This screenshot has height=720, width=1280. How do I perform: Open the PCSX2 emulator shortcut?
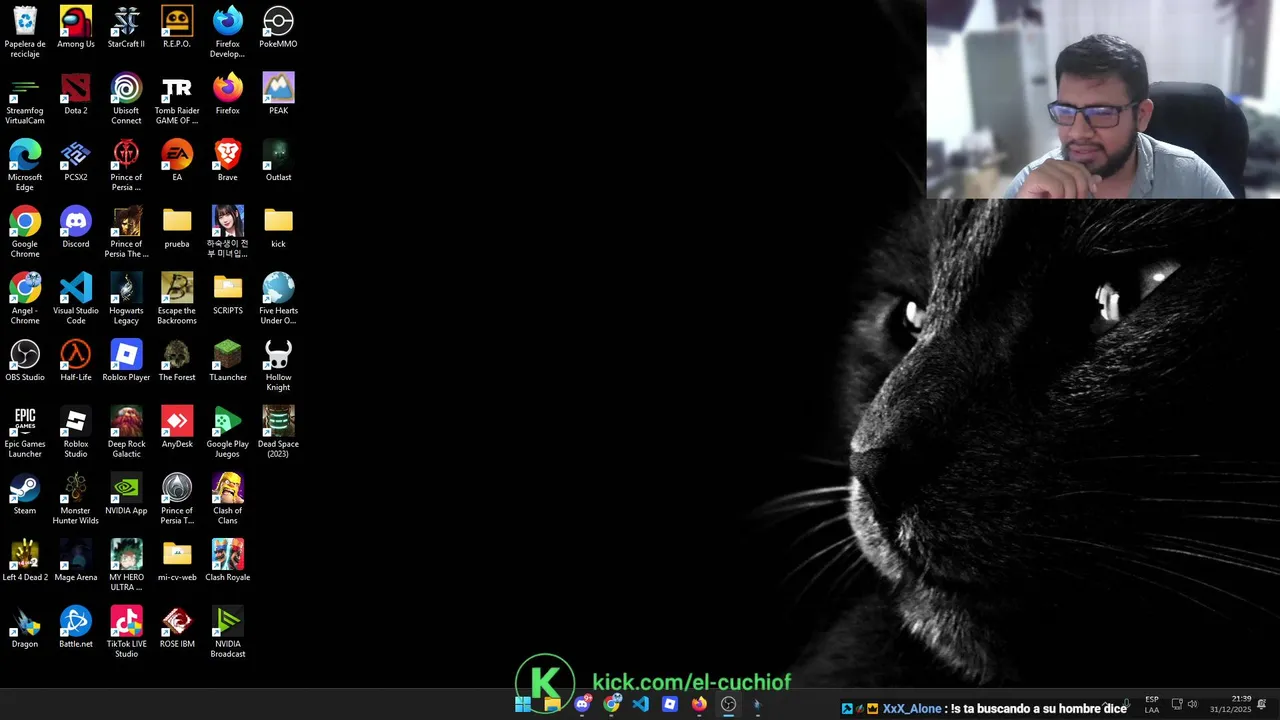coord(76,160)
